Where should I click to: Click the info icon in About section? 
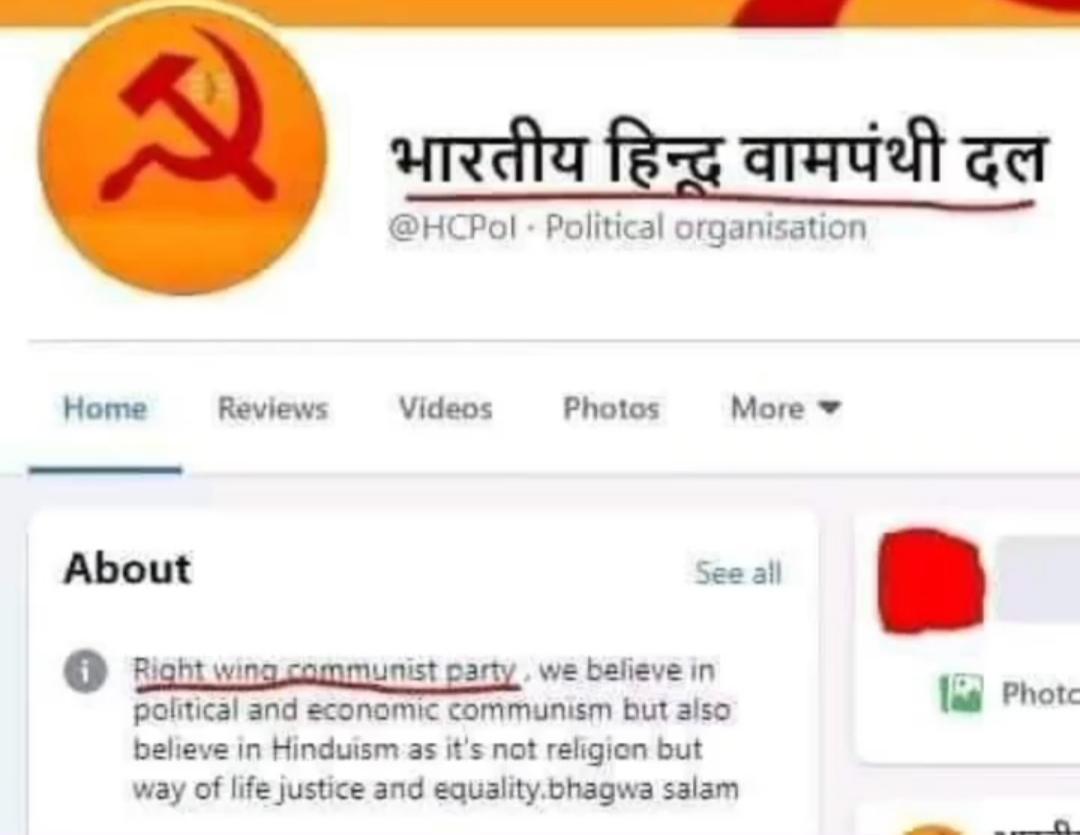[85, 671]
